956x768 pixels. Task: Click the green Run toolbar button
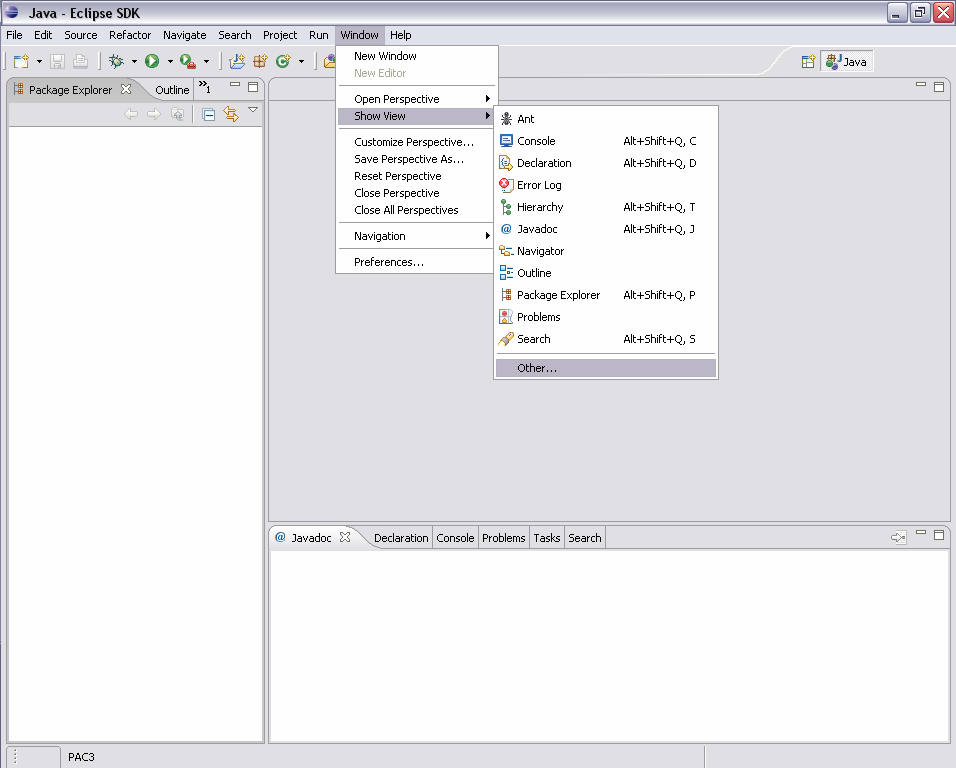coord(152,62)
